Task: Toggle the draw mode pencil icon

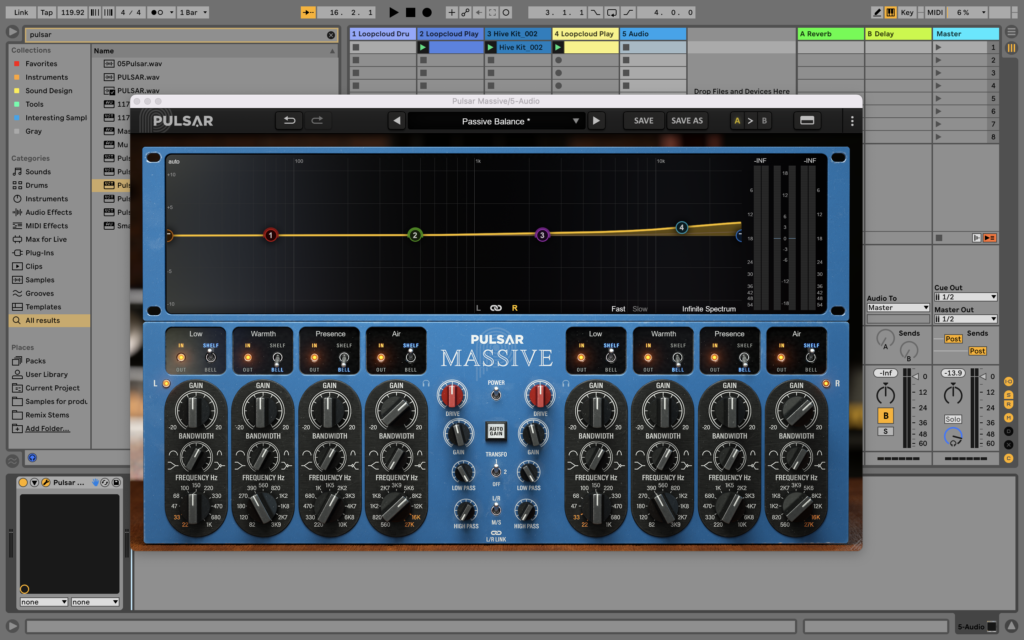Action: pos(877,12)
